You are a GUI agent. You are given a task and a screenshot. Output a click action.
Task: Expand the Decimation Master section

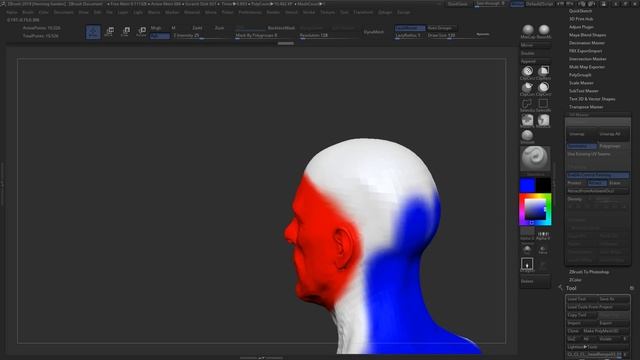[587, 43]
